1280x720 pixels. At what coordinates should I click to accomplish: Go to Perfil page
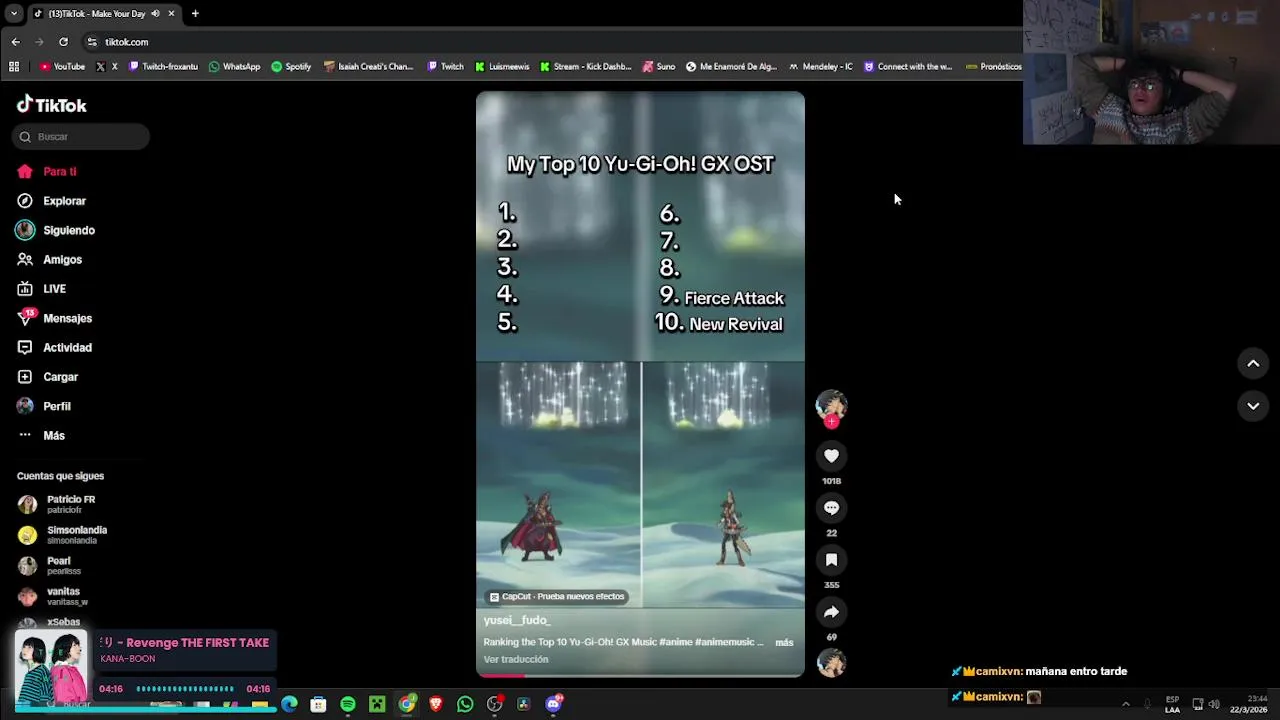pyautogui.click(x=44, y=406)
